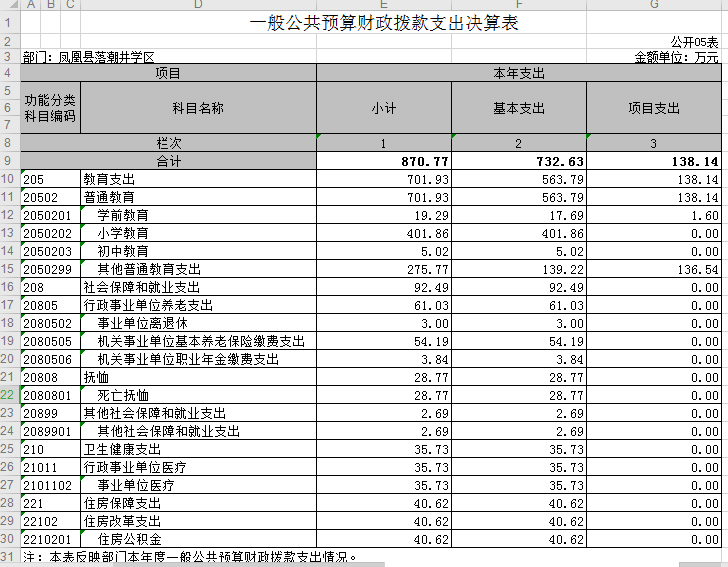Select the 住房公积金 cell
This screenshot has height=567, width=728.
(x=198, y=539)
